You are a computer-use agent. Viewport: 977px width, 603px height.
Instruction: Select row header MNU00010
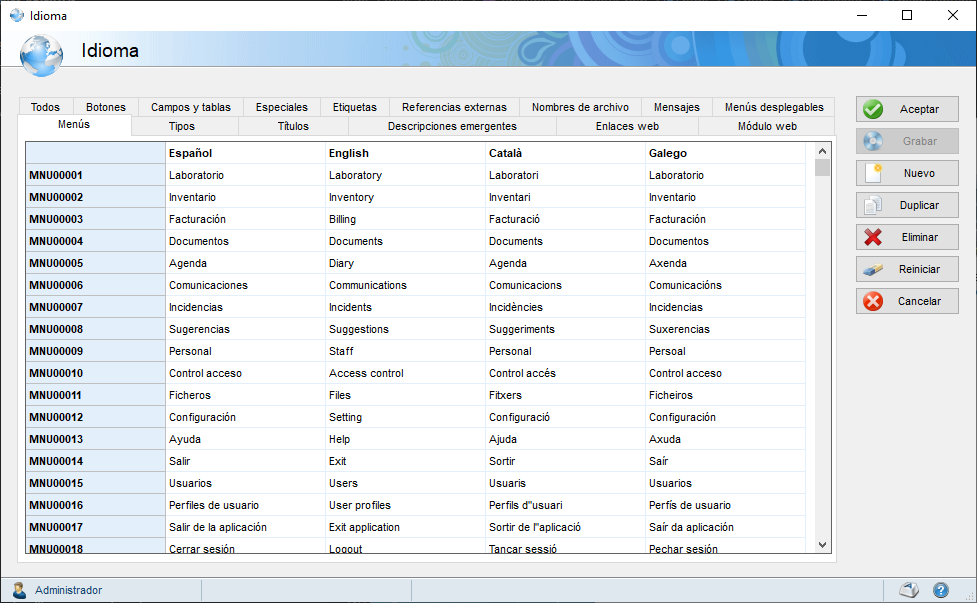pos(95,373)
